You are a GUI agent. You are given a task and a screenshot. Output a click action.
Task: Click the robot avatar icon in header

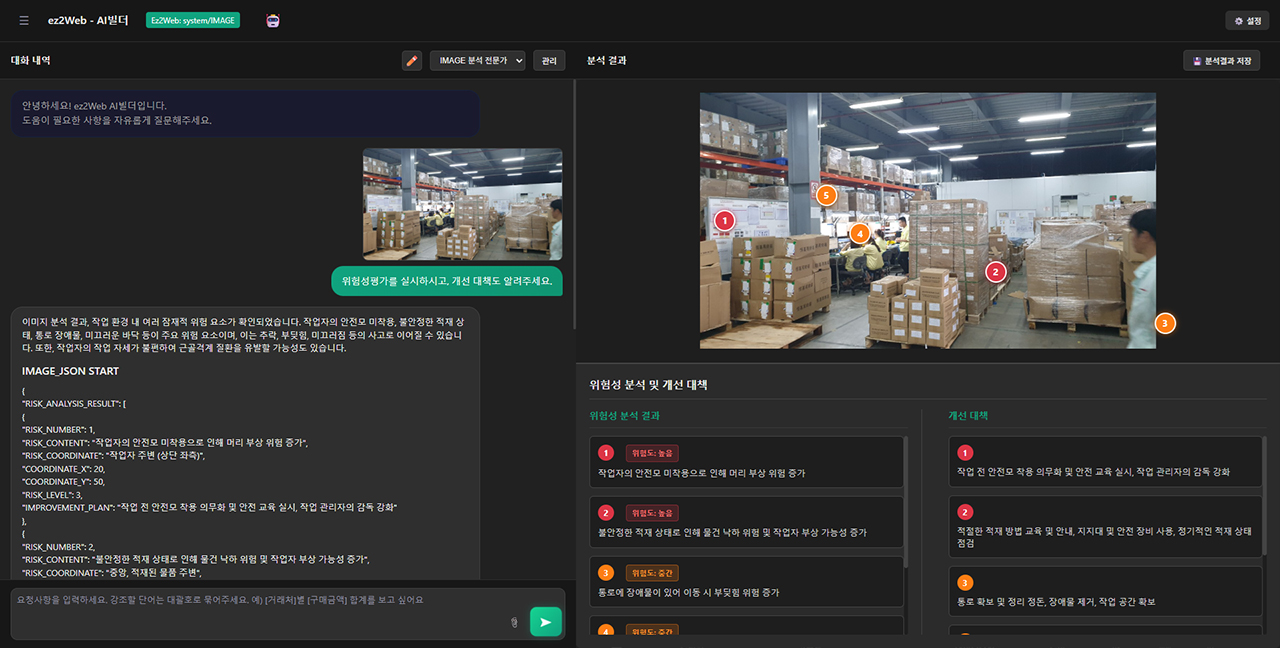pyautogui.click(x=273, y=20)
